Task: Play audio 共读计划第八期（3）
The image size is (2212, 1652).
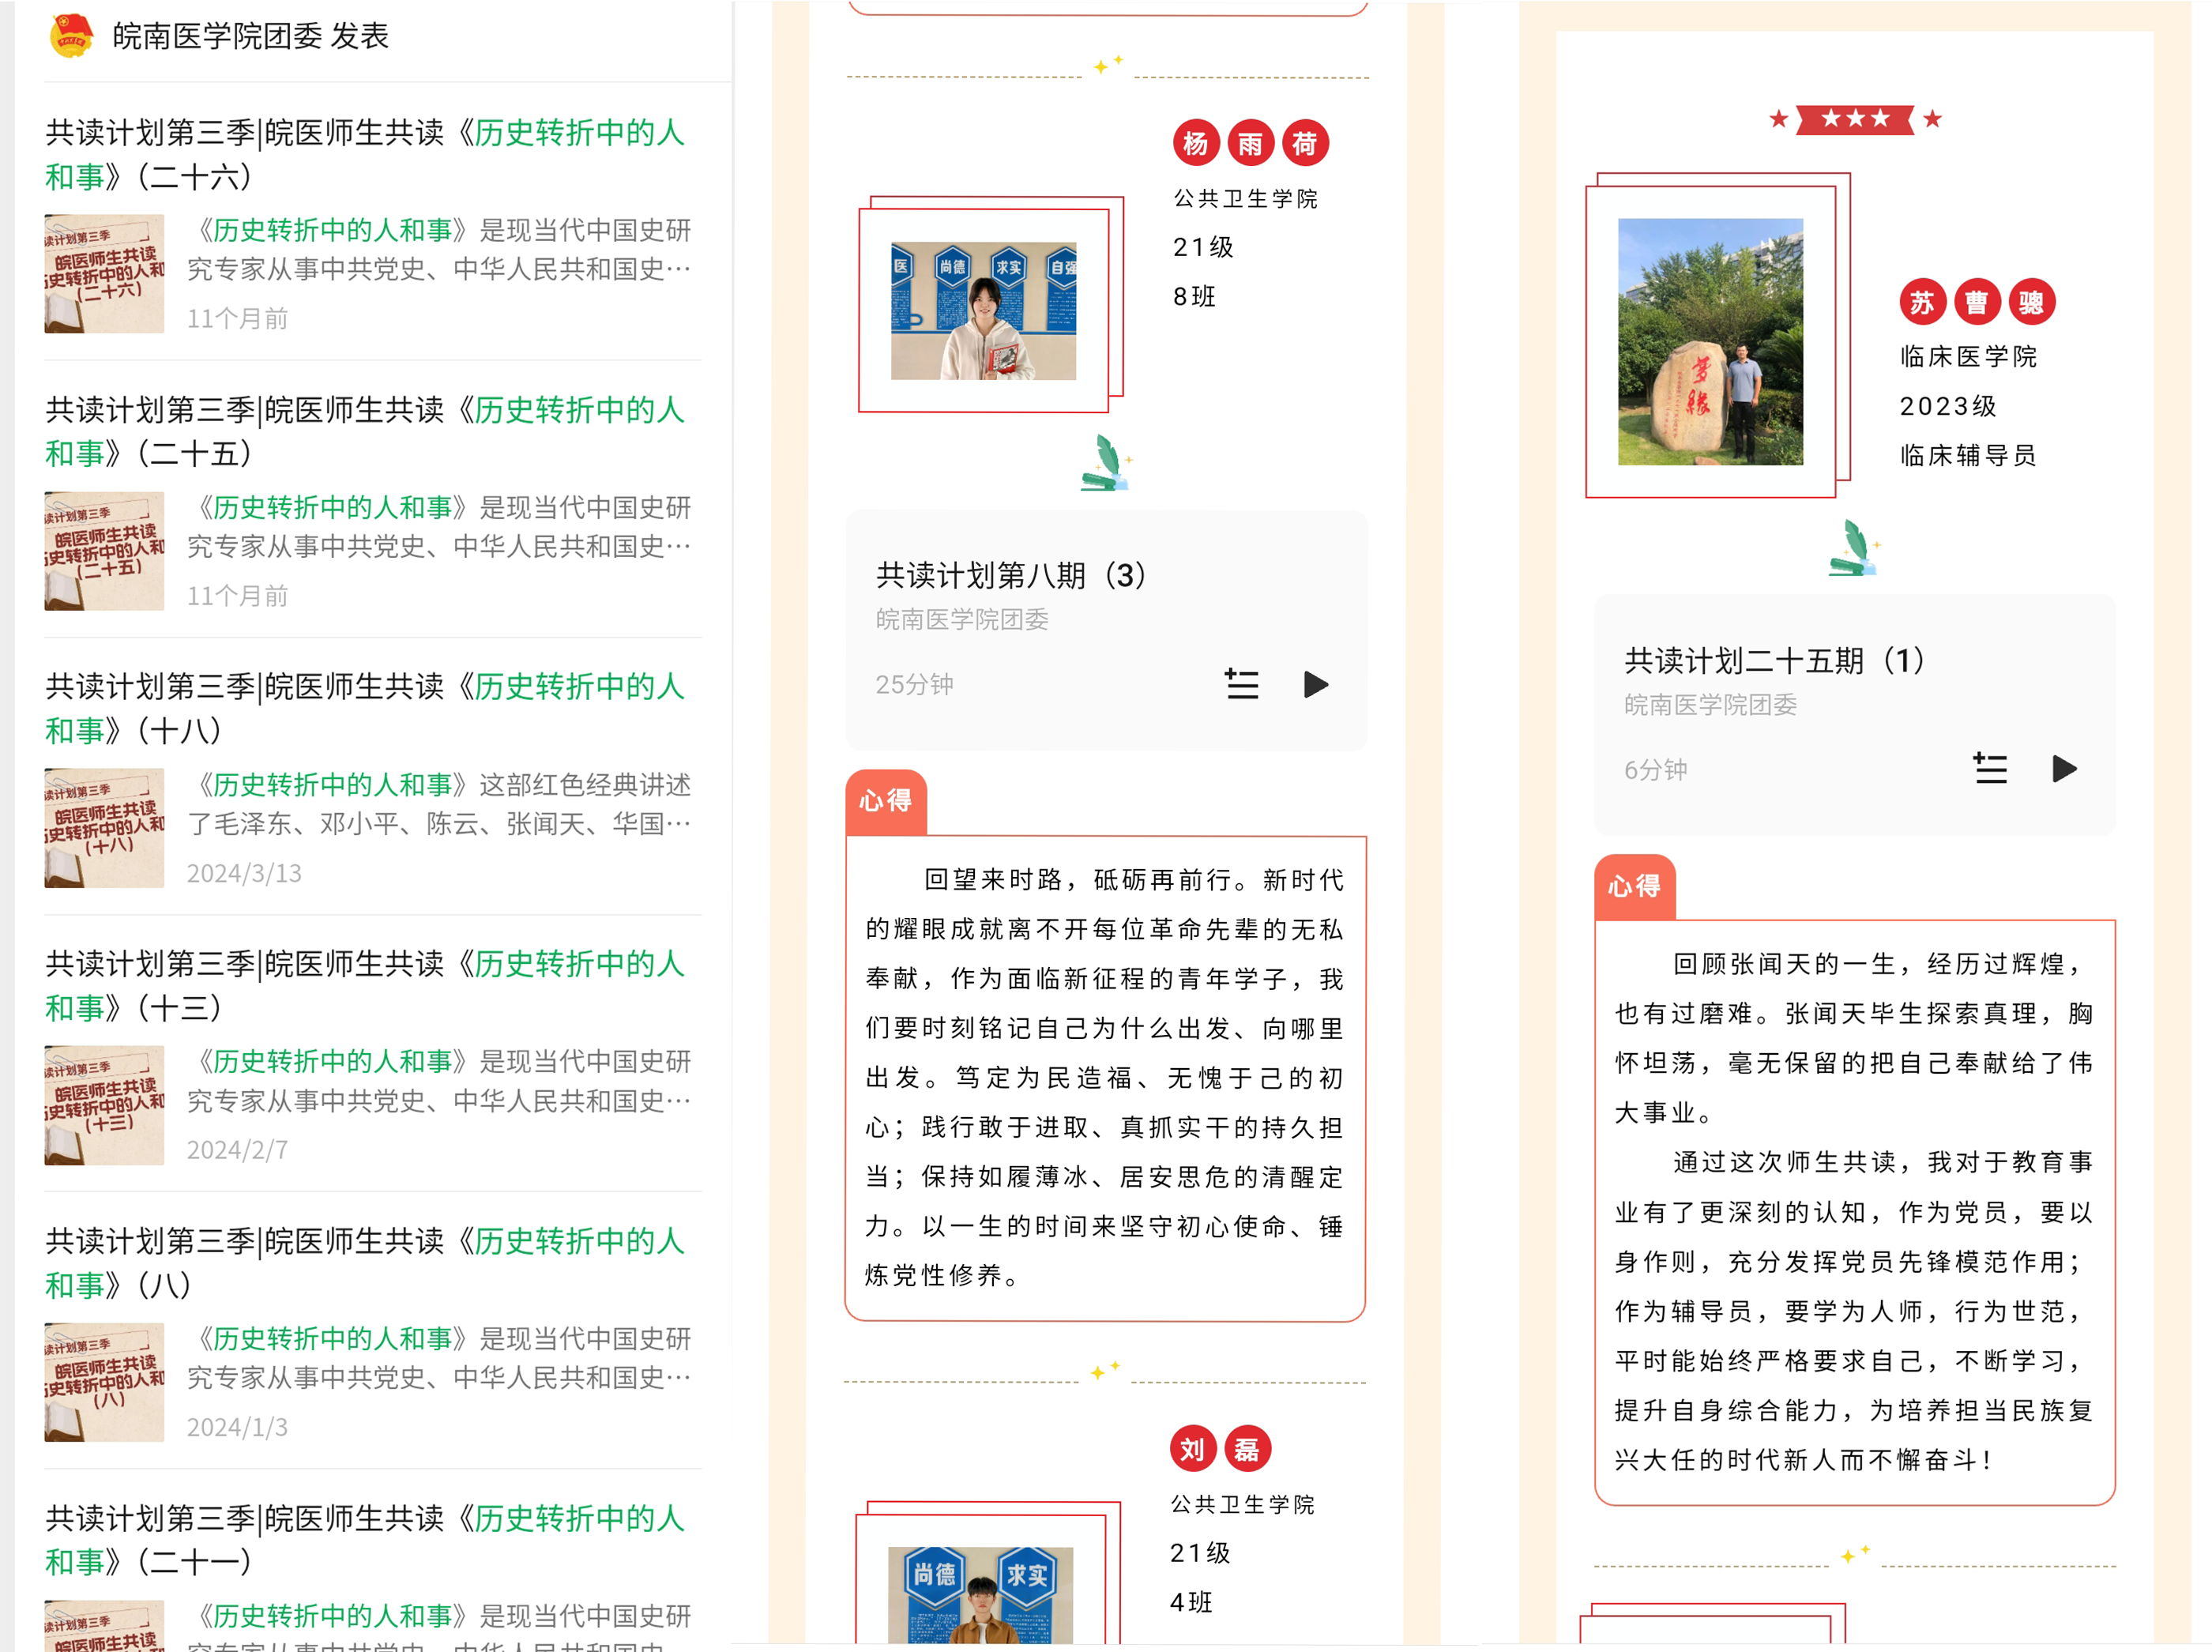Action: [1316, 685]
